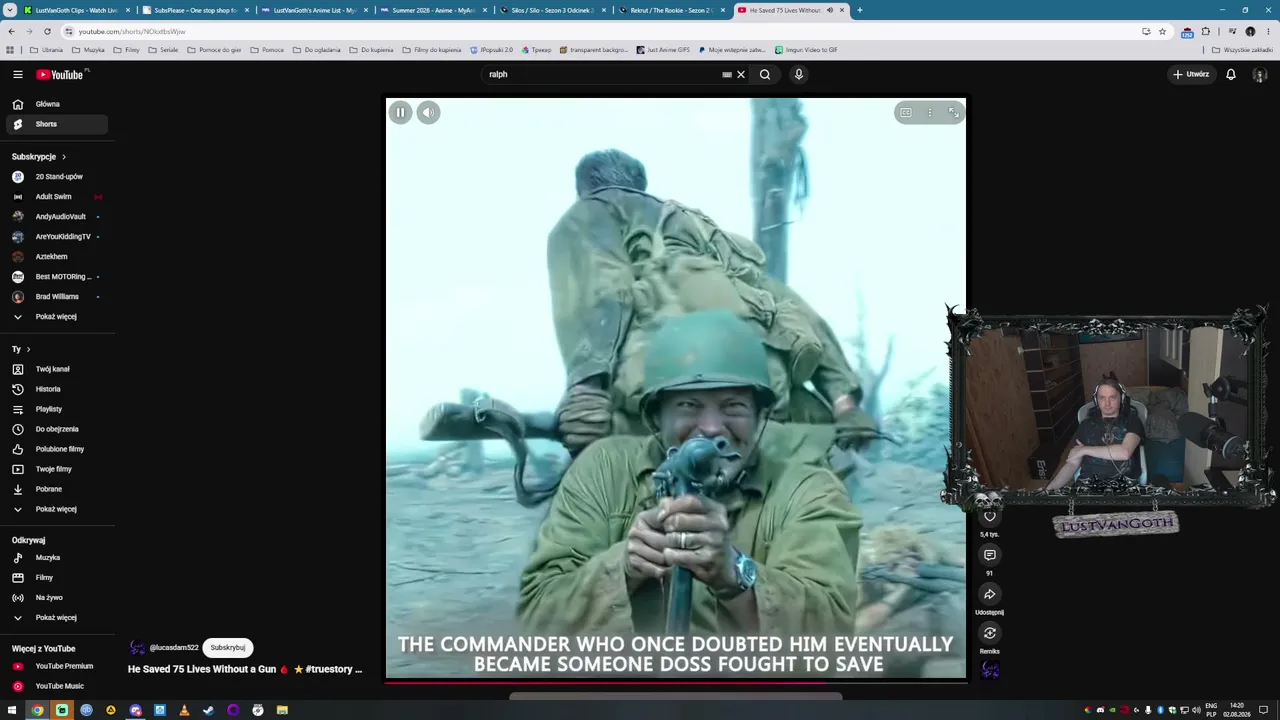Expand the Ty section header
The image size is (1280, 720).
(21, 349)
